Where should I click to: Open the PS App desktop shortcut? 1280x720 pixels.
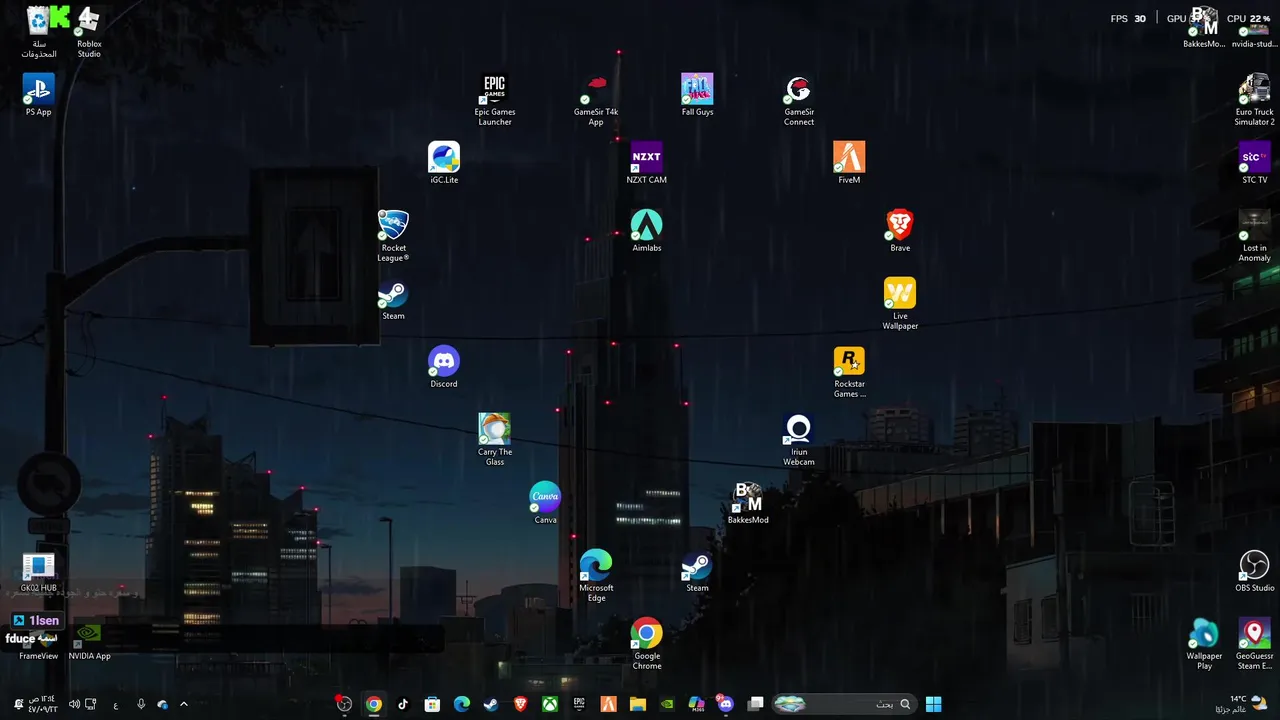pos(38,94)
